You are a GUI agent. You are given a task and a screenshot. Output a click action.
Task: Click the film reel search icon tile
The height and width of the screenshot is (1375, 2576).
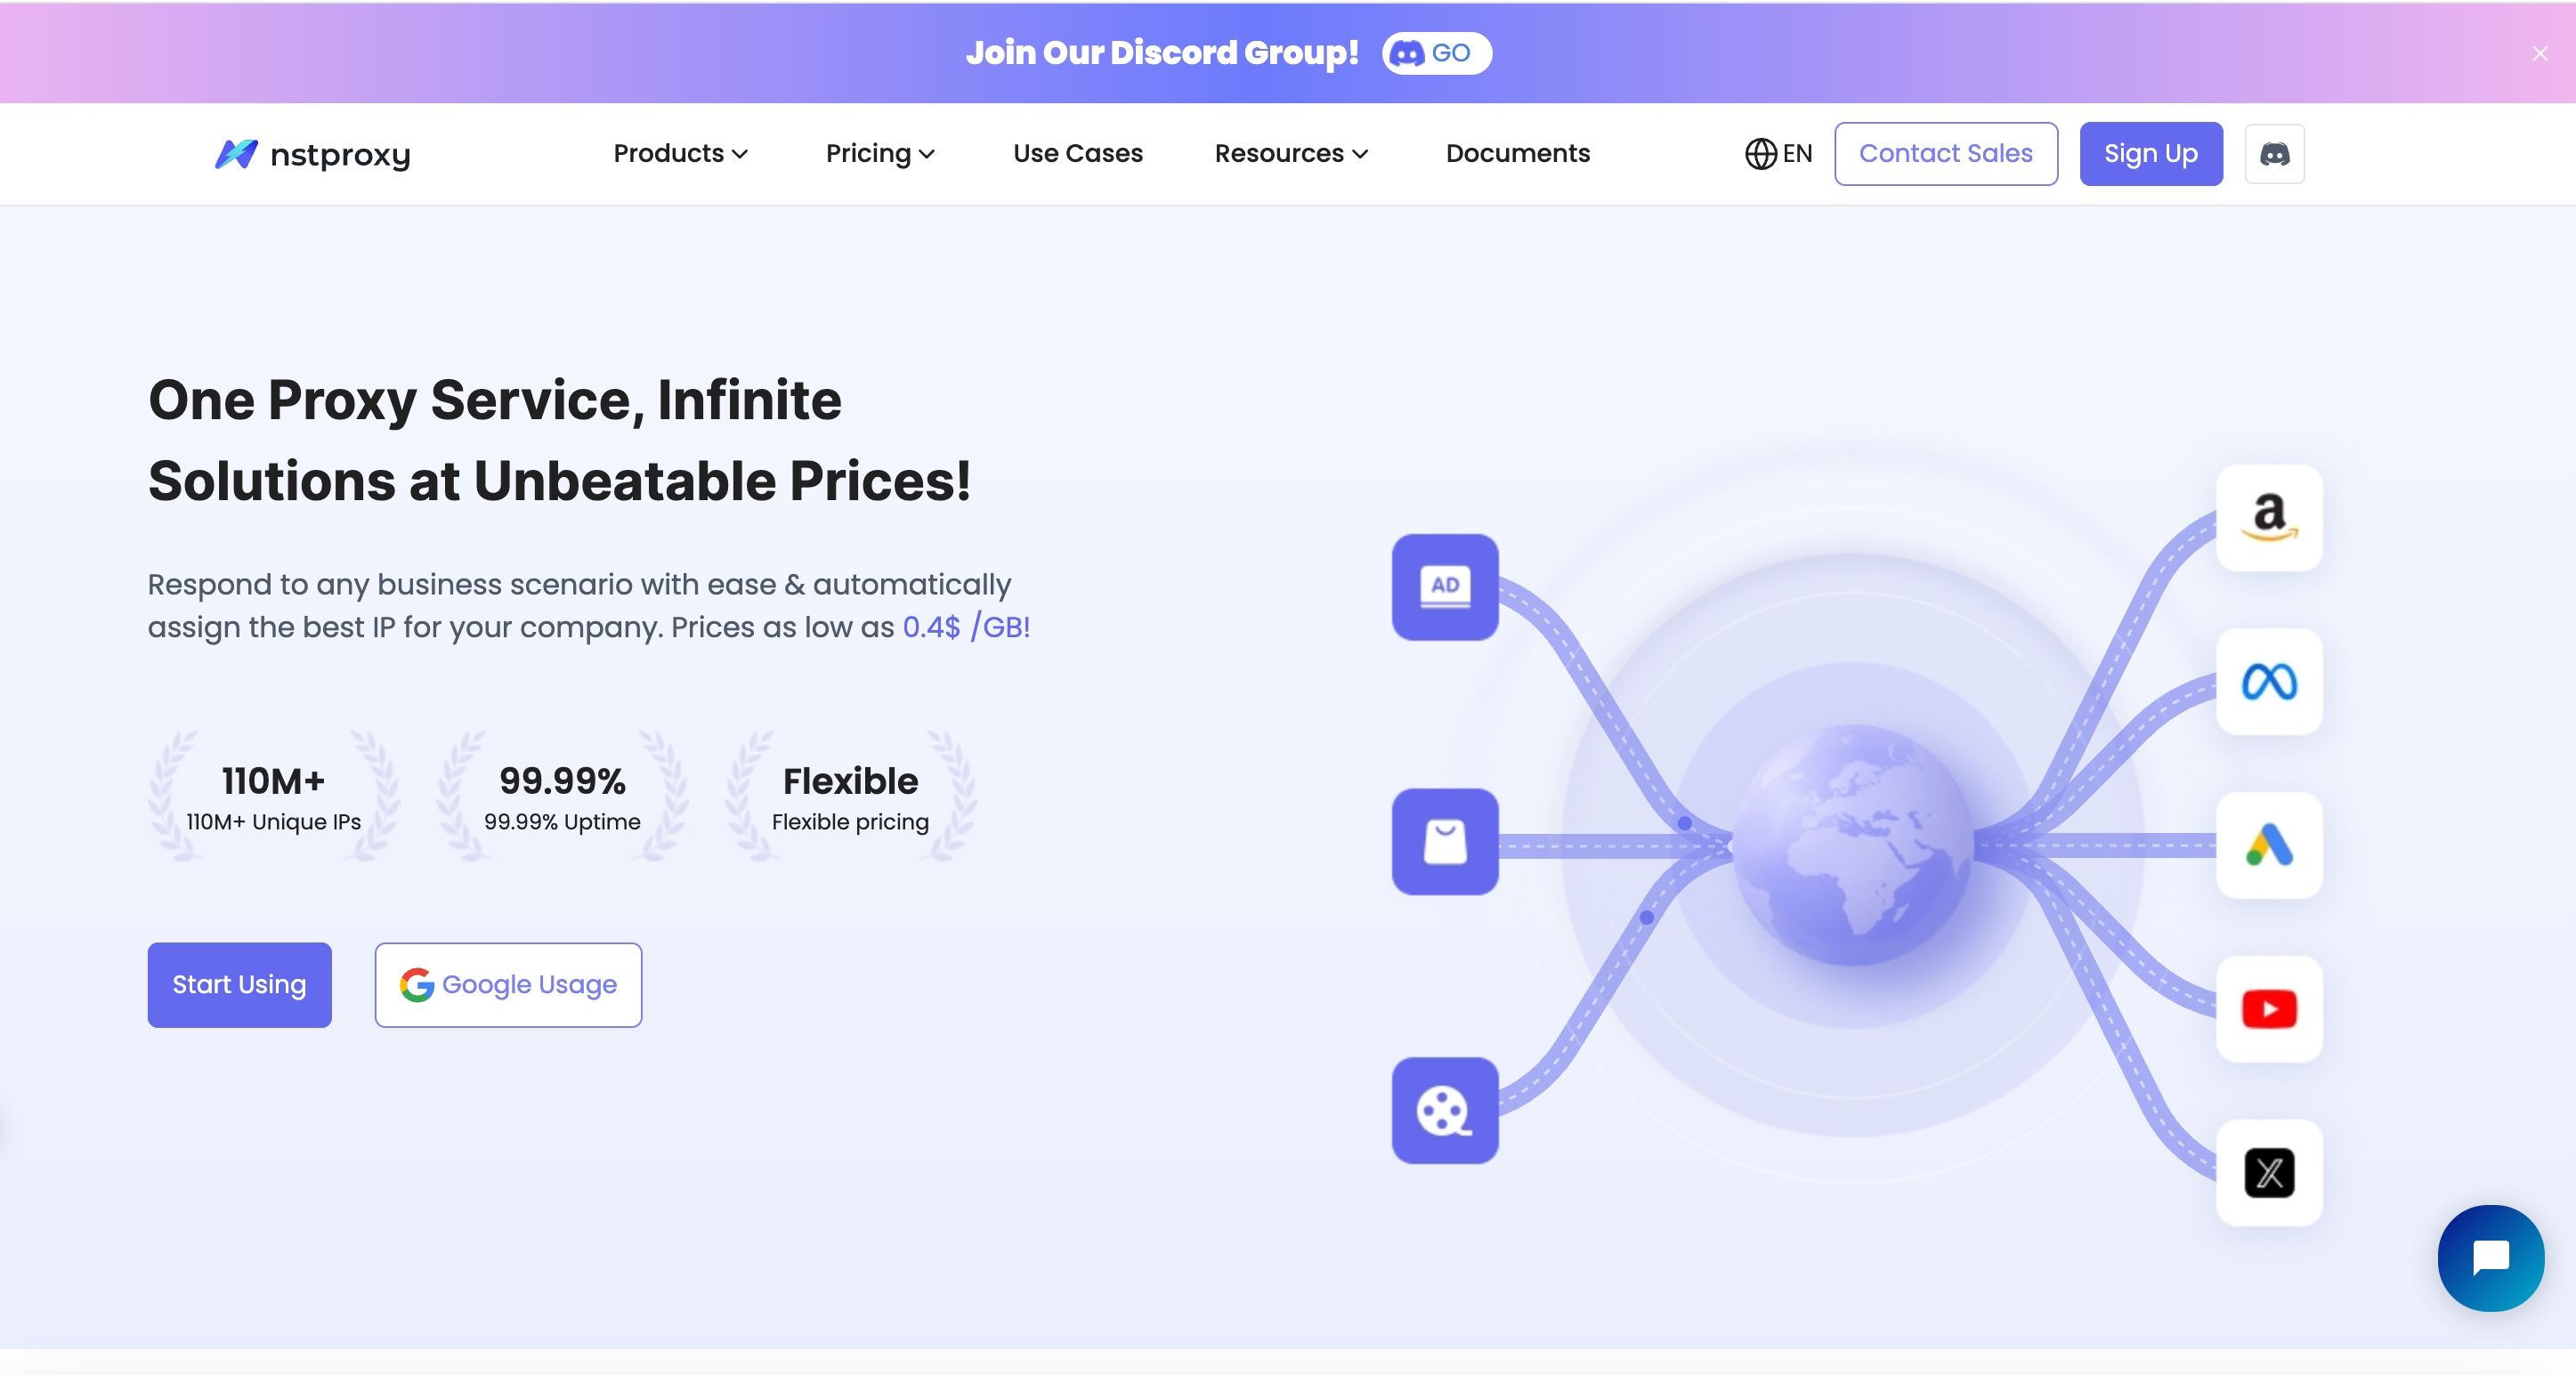coord(1445,1110)
